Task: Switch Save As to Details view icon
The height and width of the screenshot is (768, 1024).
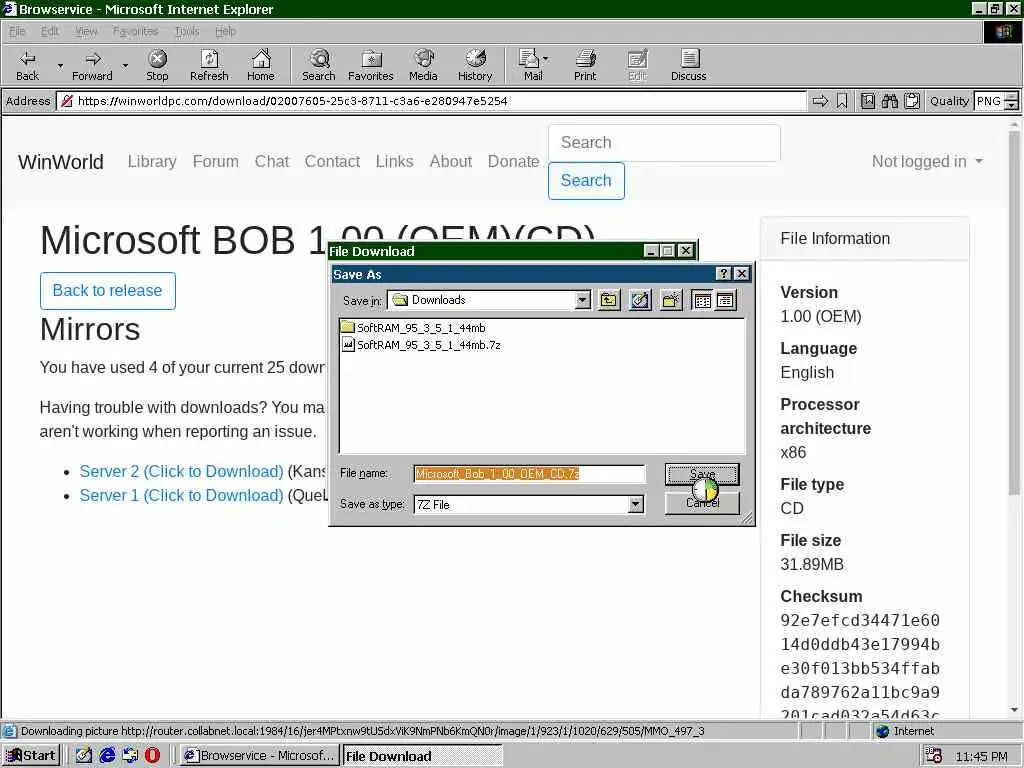Action: coord(726,300)
